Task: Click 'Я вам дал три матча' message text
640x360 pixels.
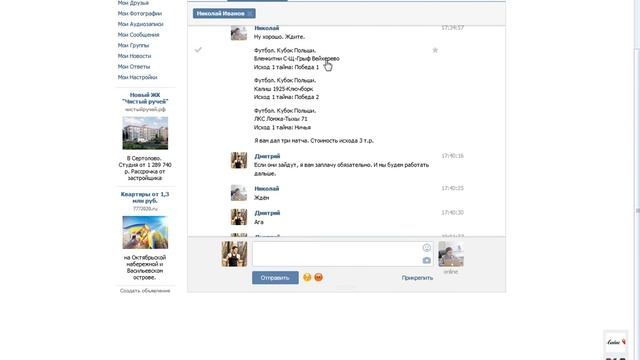Action: [x=314, y=140]
